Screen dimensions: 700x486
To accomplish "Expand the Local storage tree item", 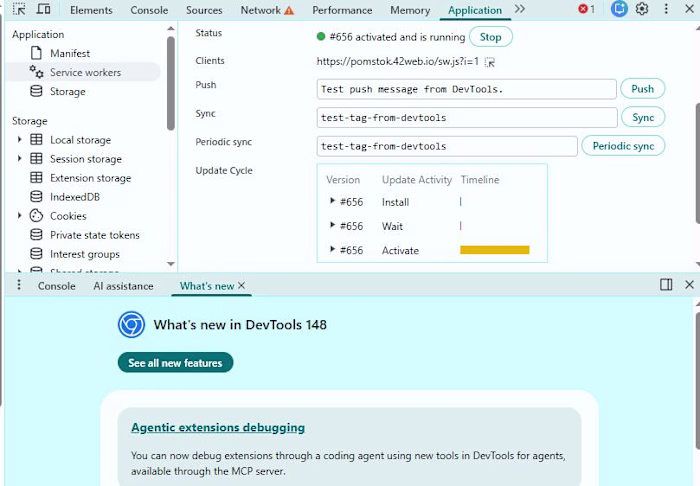I will pos(19,140).
